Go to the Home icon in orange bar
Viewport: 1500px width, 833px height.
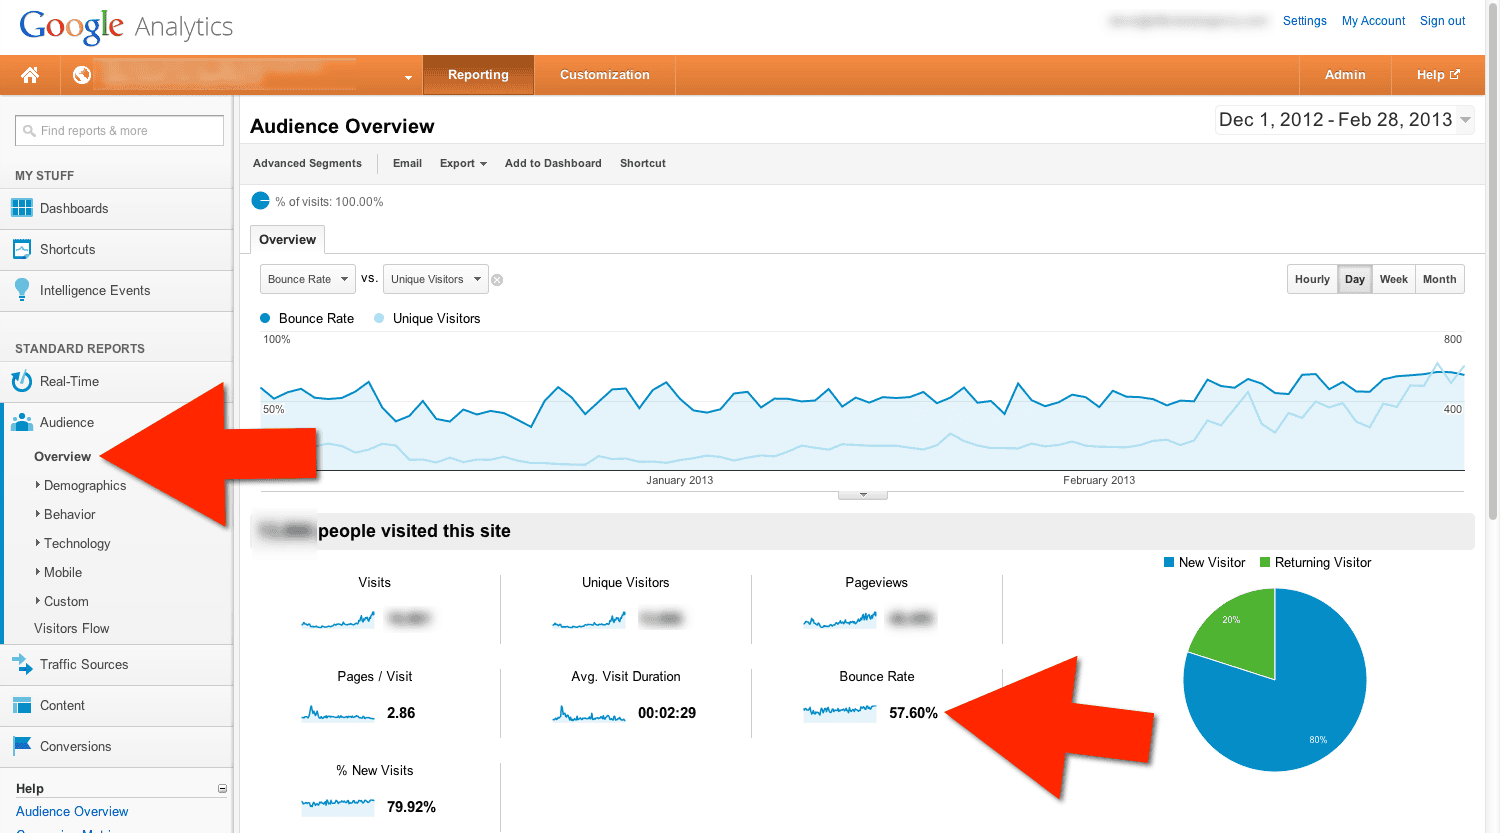(x=30, y=75)
